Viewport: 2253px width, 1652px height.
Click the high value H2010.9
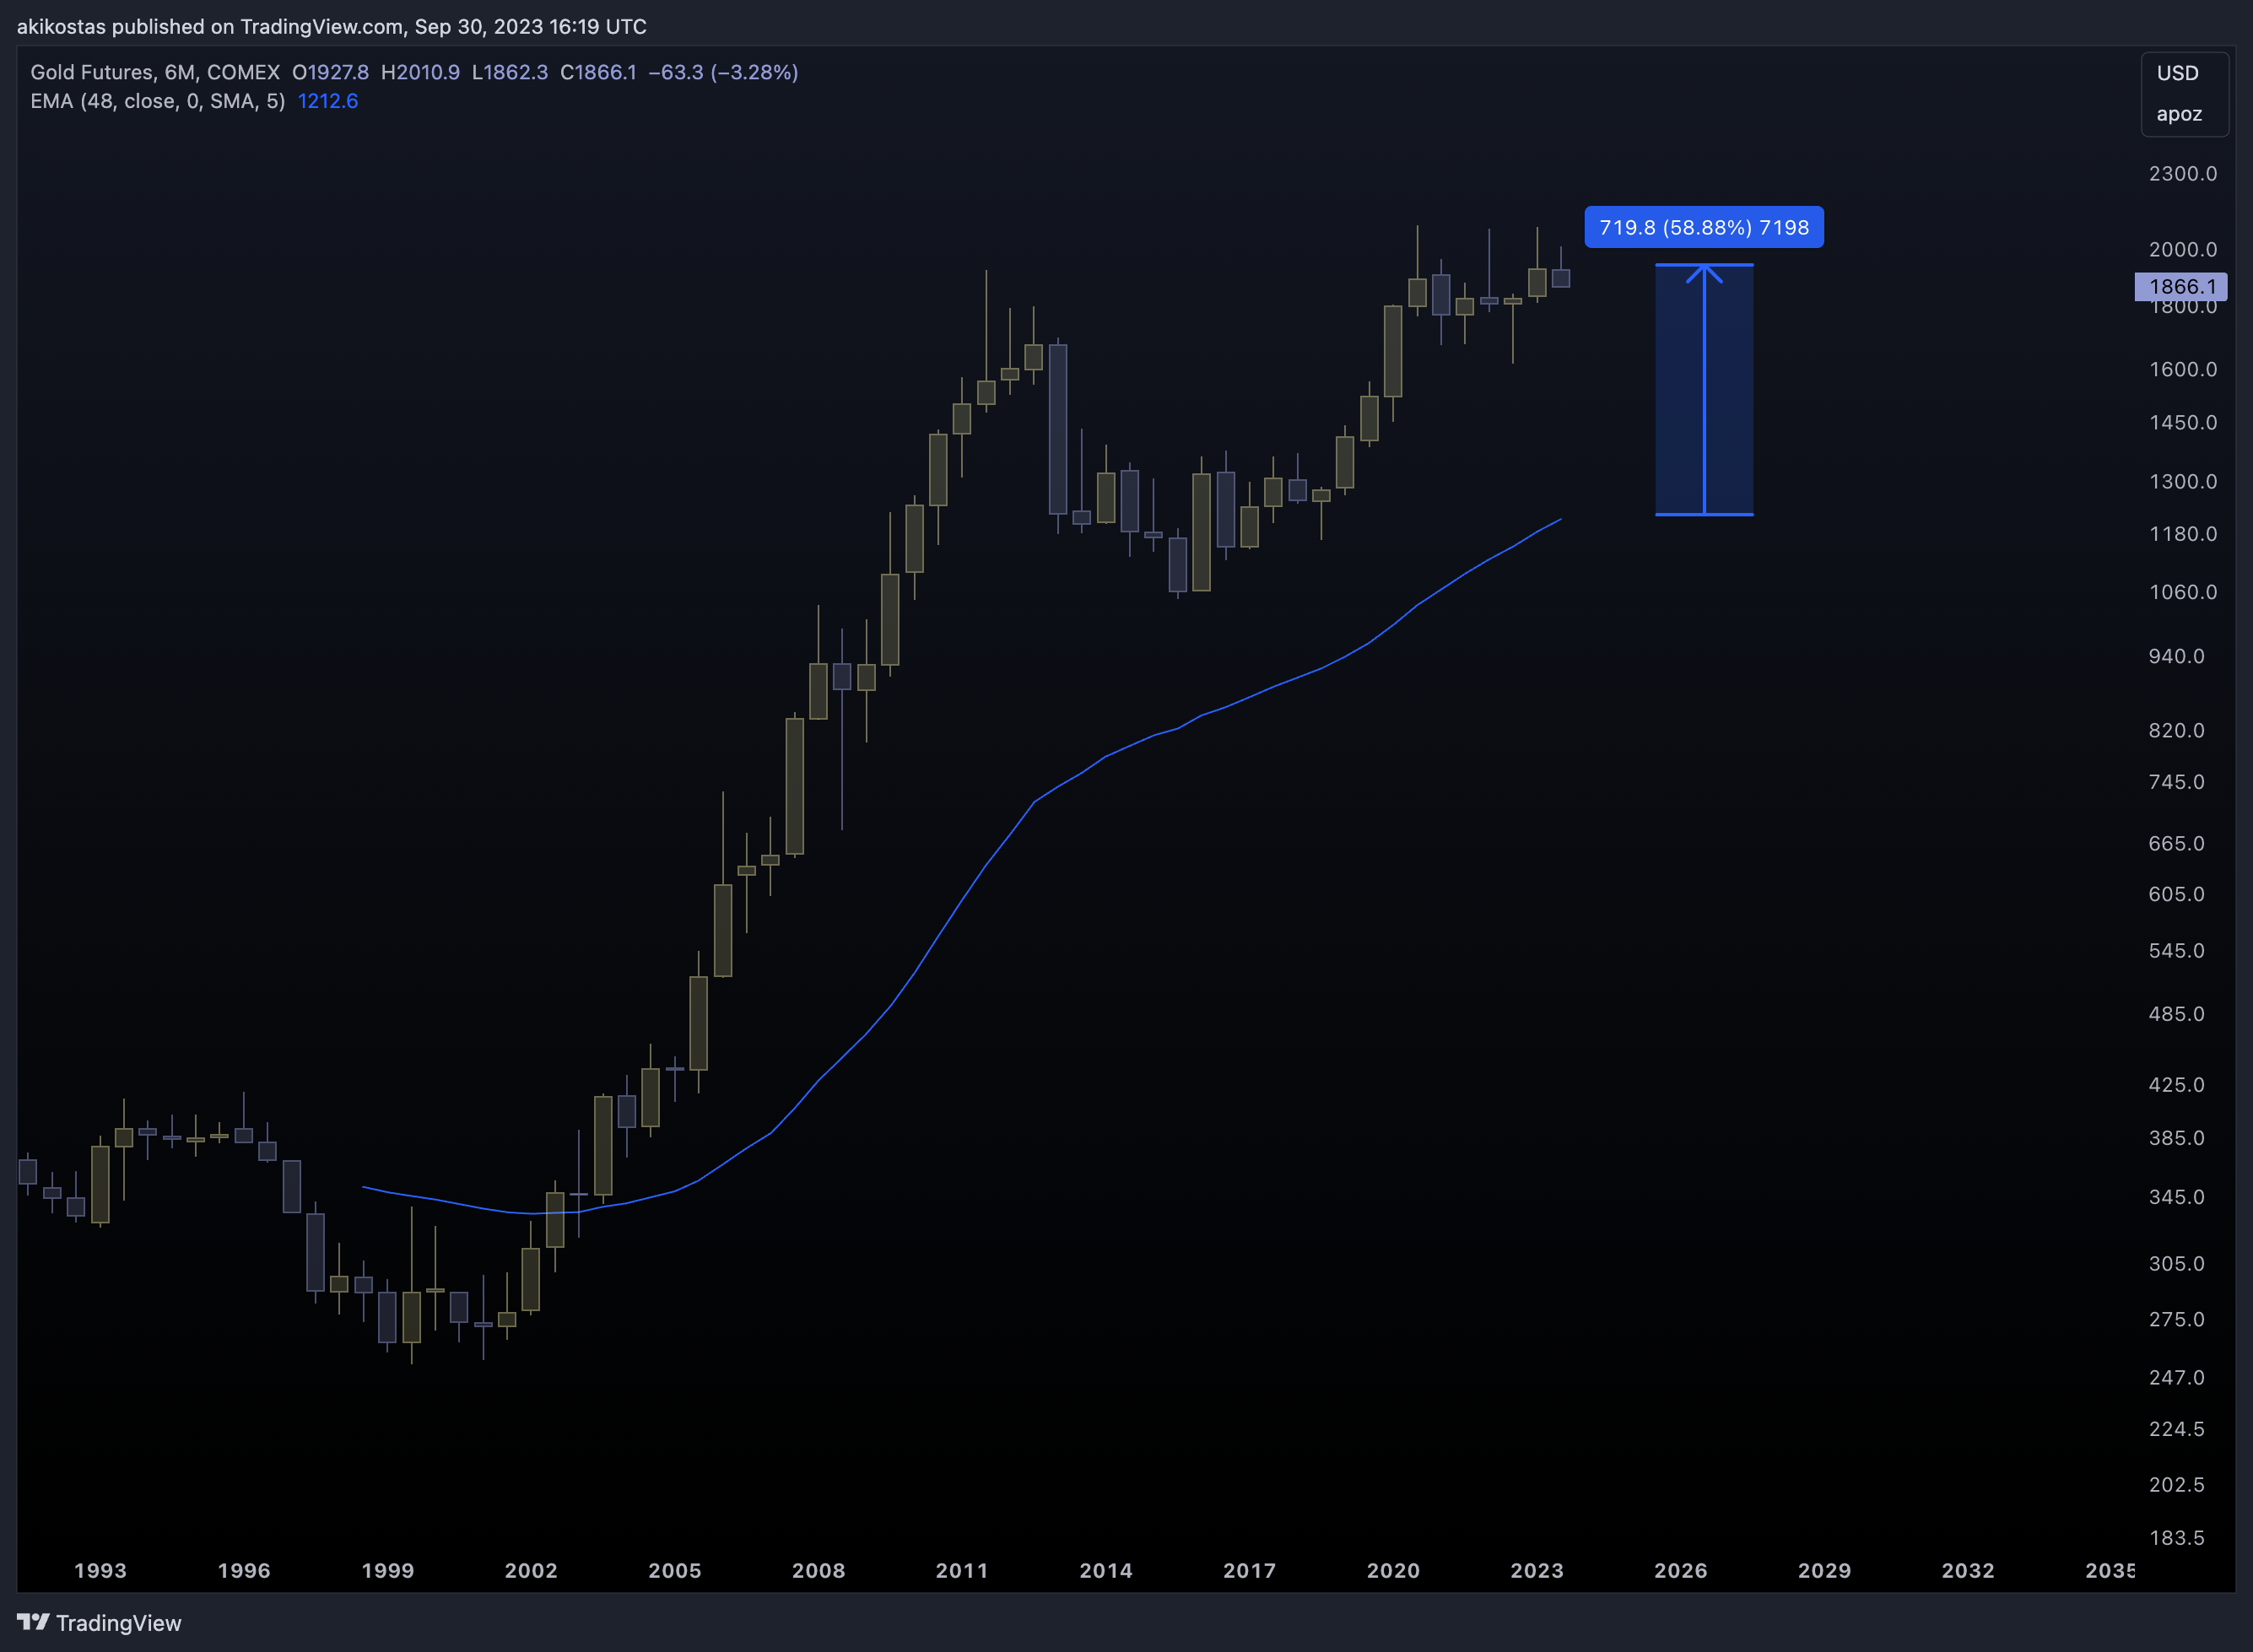click(420, 72)
